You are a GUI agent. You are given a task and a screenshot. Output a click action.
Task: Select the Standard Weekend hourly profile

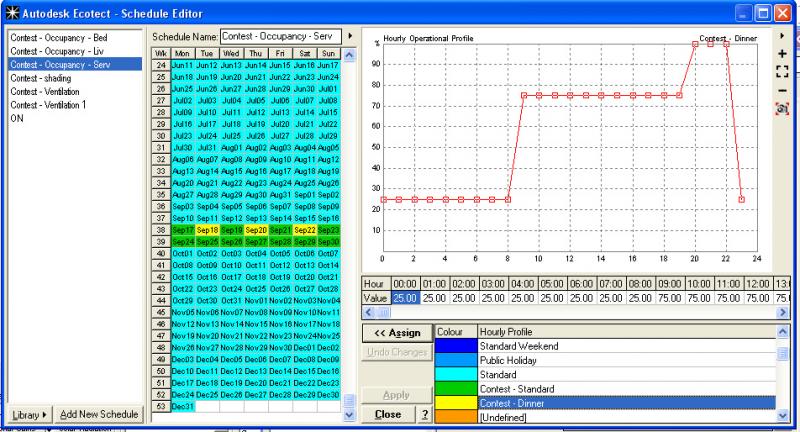627,346
